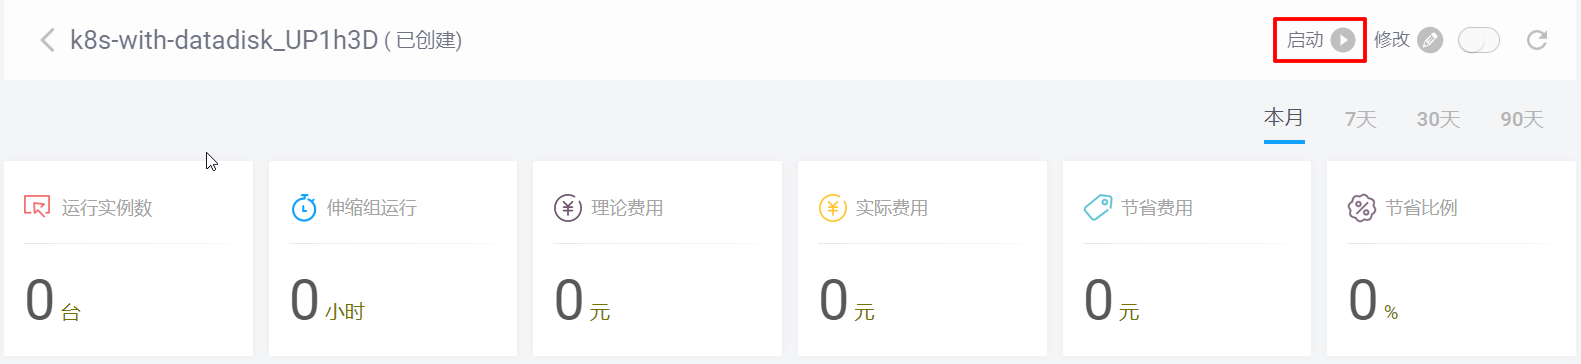Switch to the 30天 tab

click(x=1438, y=120)
